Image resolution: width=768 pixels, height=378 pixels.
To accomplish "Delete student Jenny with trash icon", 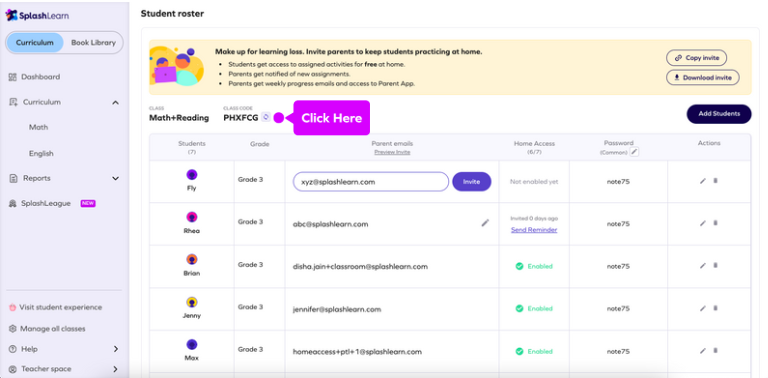I will 715,308.
